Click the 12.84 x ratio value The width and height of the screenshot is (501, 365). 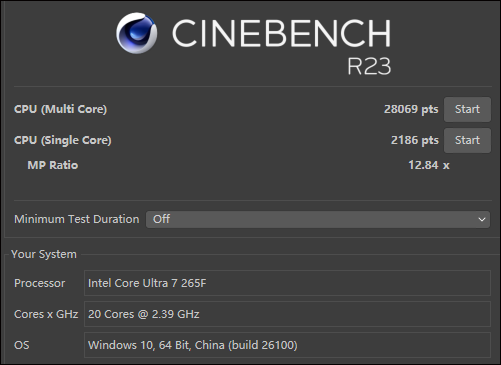(x=429, y=165)
